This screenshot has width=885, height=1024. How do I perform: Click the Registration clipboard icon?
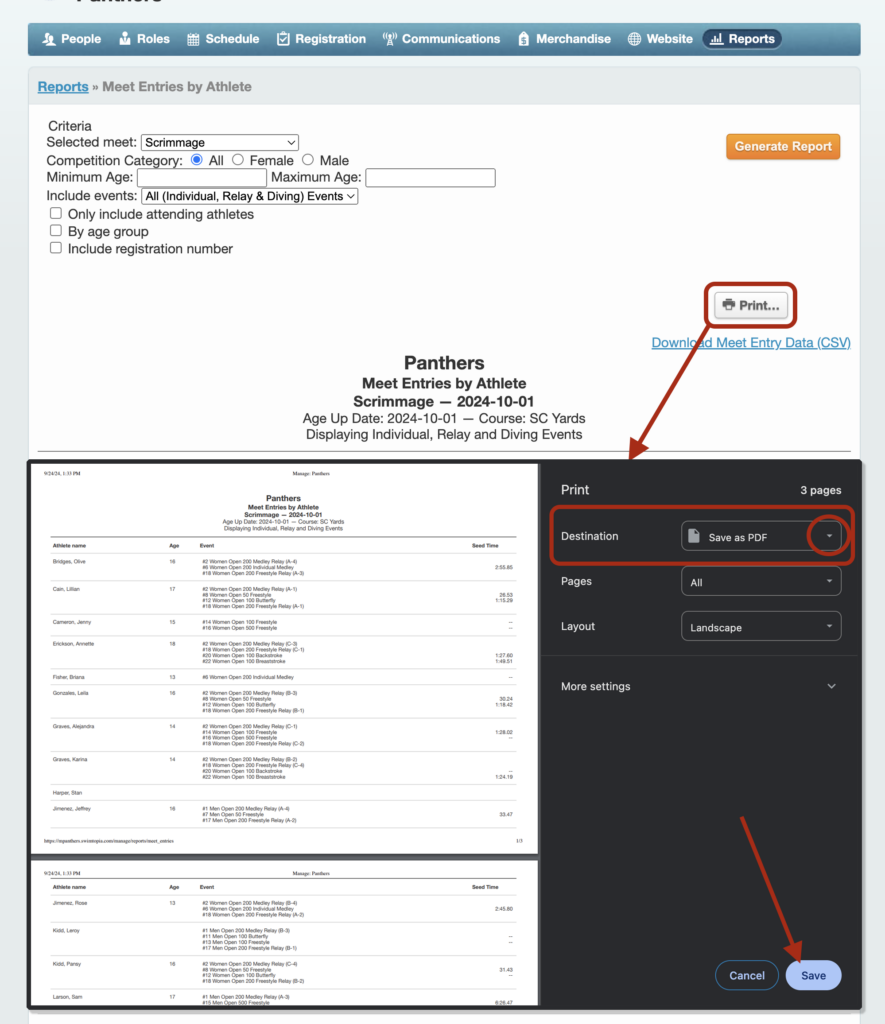(x=283, y=39)
